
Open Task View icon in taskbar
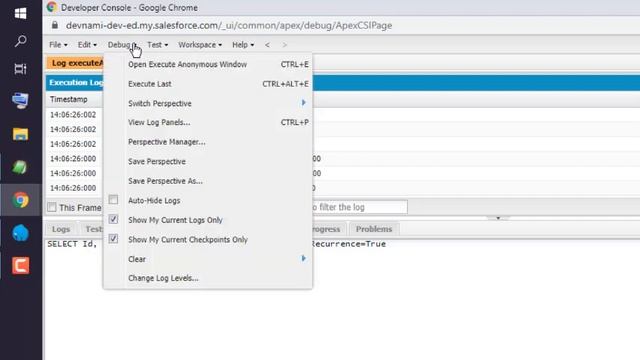coord(20,69)
